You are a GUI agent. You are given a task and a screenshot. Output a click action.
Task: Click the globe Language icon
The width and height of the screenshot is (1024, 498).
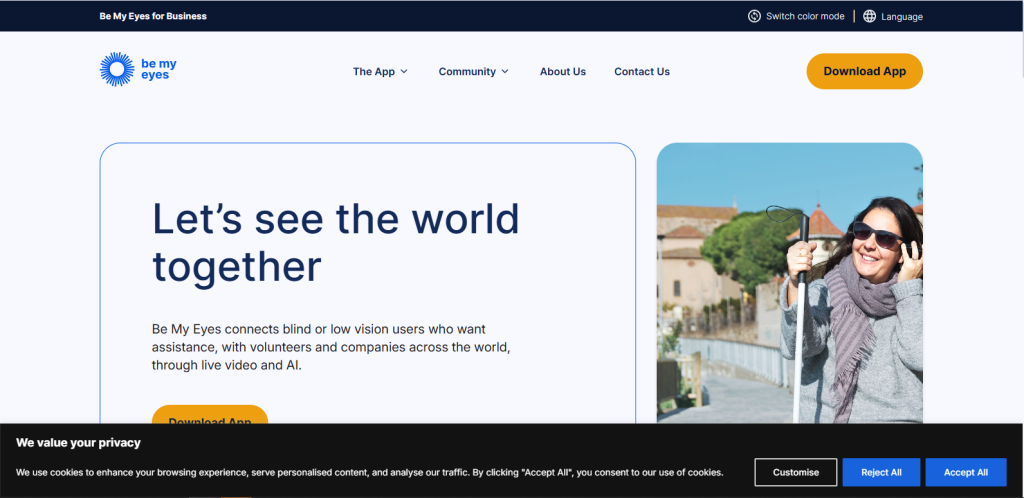click(869, 16)
